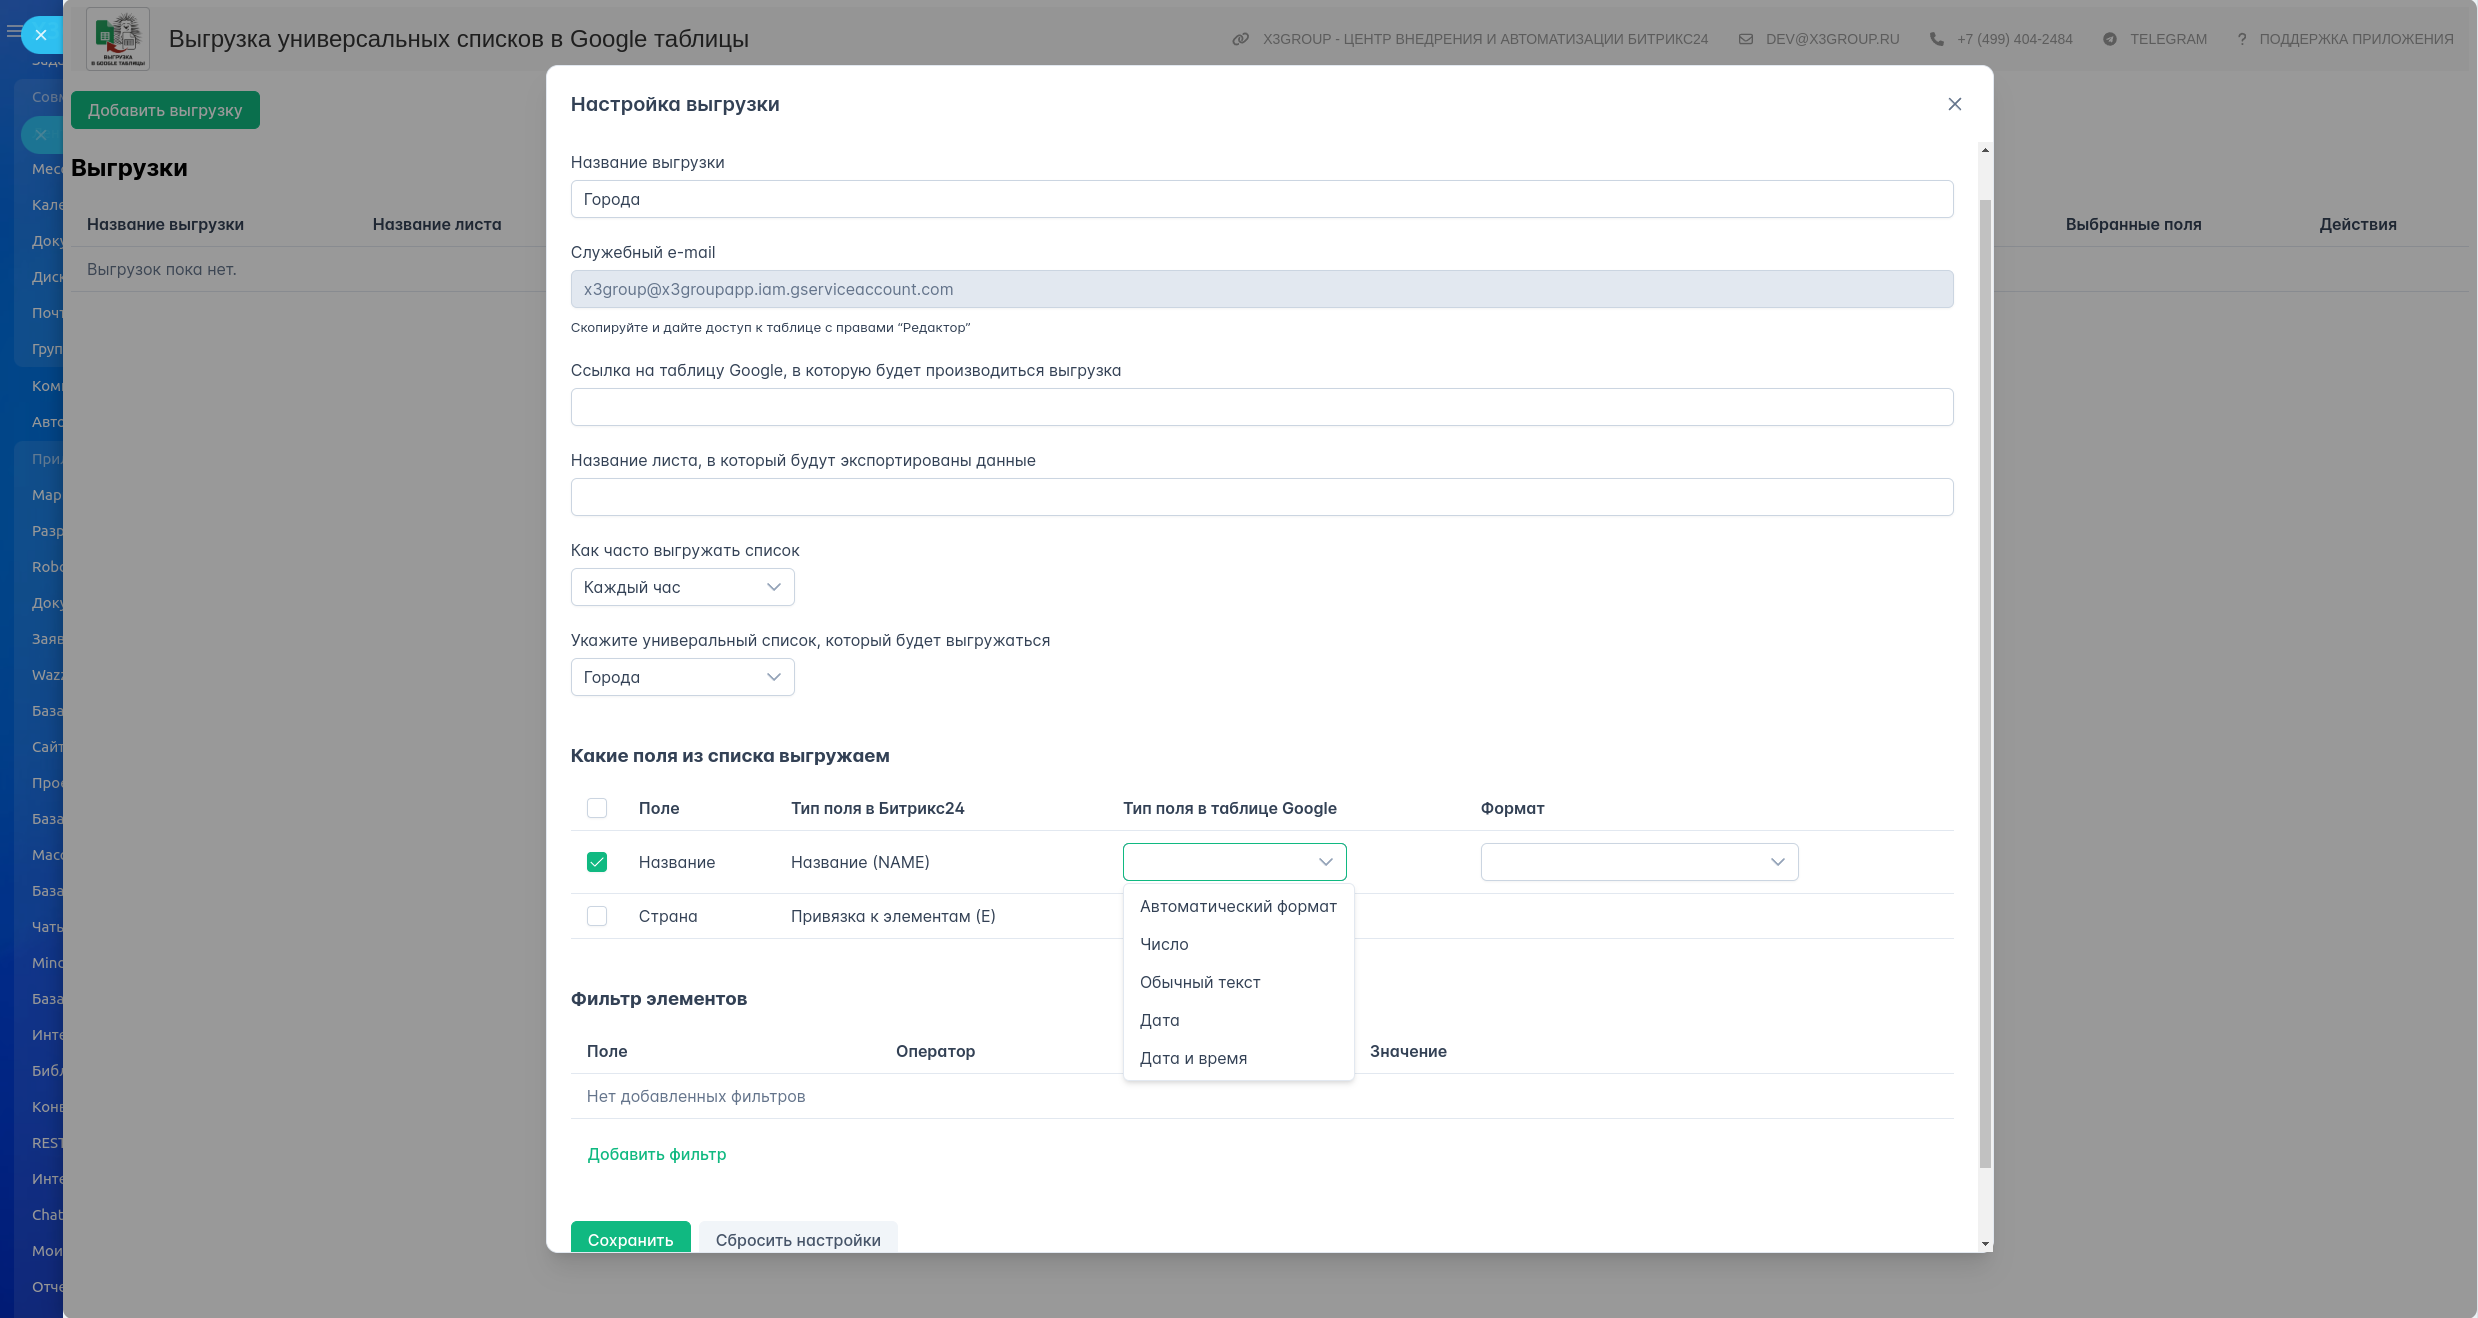Click the envelope icon for DEV@X3GROUP.RU
Screen dimensions: 2478x1318
click(1745, 39)
